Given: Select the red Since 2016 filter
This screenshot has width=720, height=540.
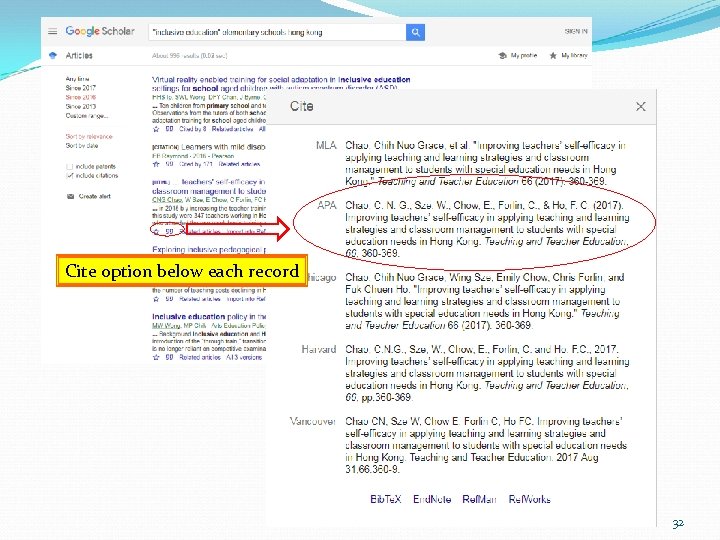Looking at the screenshot, I should (x=80, y=97).
